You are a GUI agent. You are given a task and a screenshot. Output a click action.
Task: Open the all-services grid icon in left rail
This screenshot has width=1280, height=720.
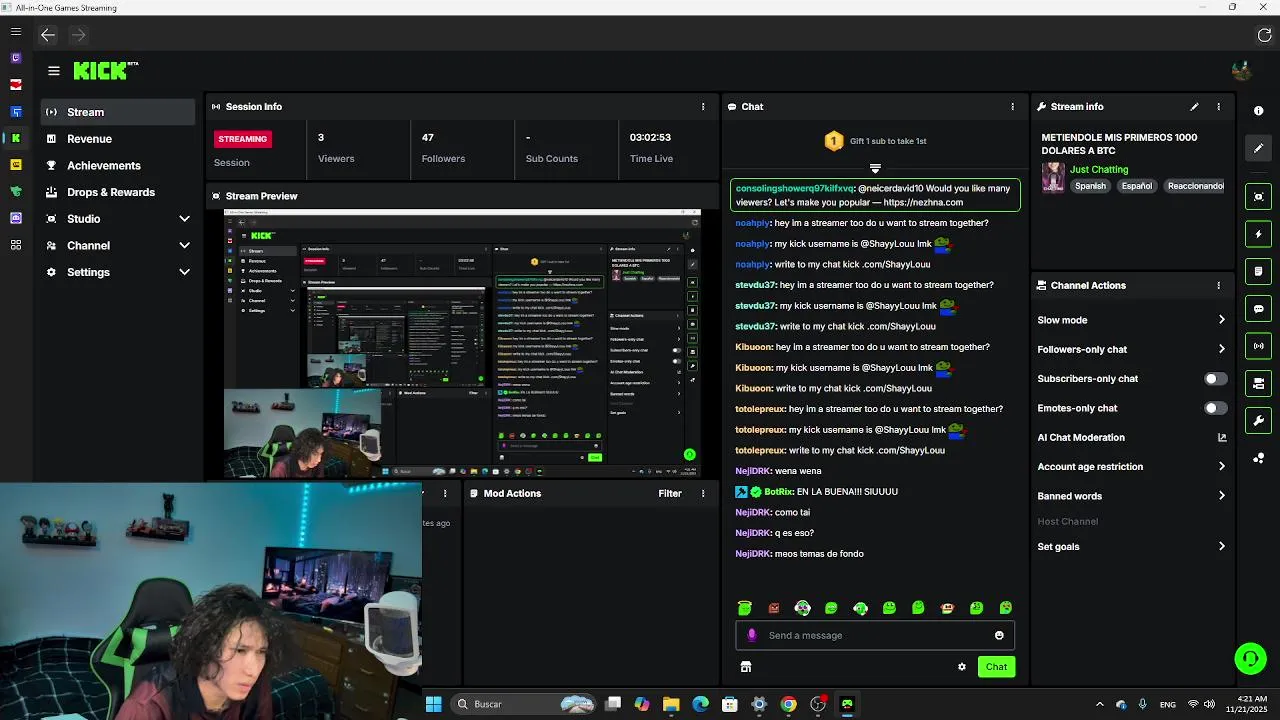click(15, 245)
